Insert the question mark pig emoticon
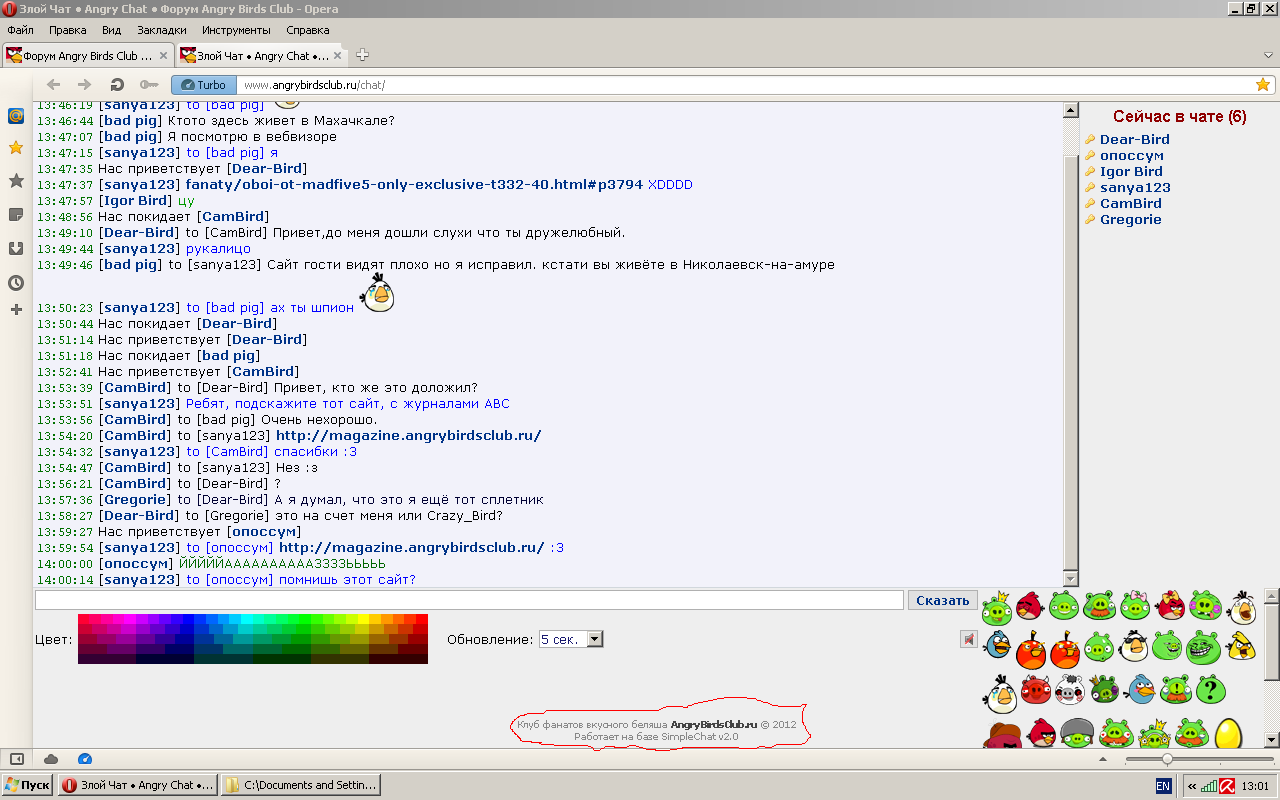The width and height of the screenshot is (1280, 800). tap(1211, 689)
